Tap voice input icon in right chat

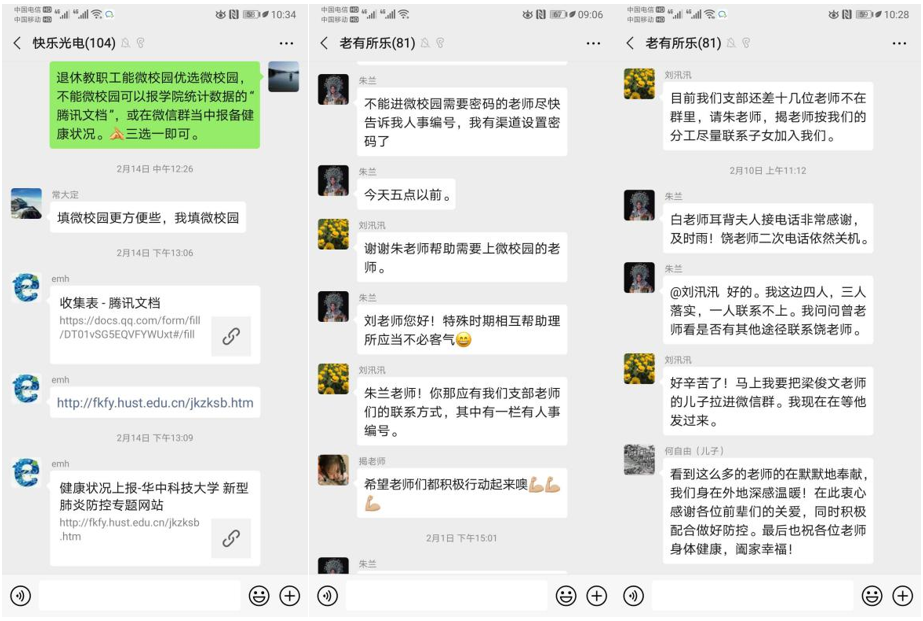633,596
